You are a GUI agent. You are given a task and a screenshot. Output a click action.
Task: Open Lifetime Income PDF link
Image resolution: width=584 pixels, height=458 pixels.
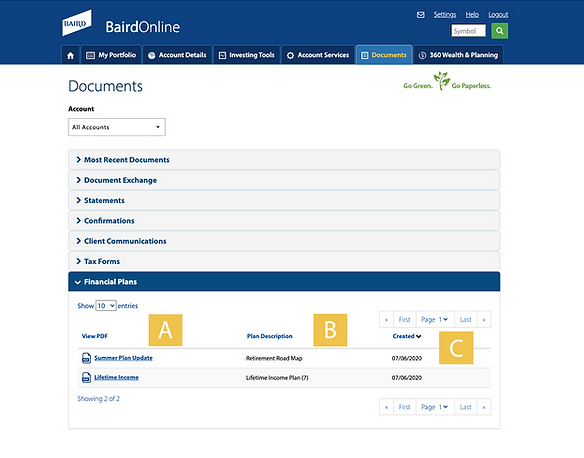(x=116, y=377)
